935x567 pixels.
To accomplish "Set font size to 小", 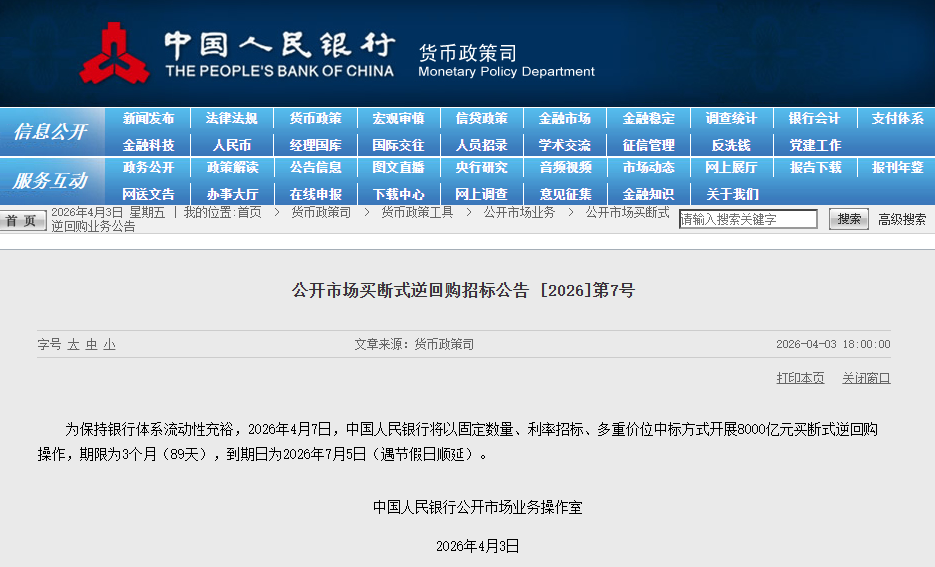I will (x=109, y=345).
